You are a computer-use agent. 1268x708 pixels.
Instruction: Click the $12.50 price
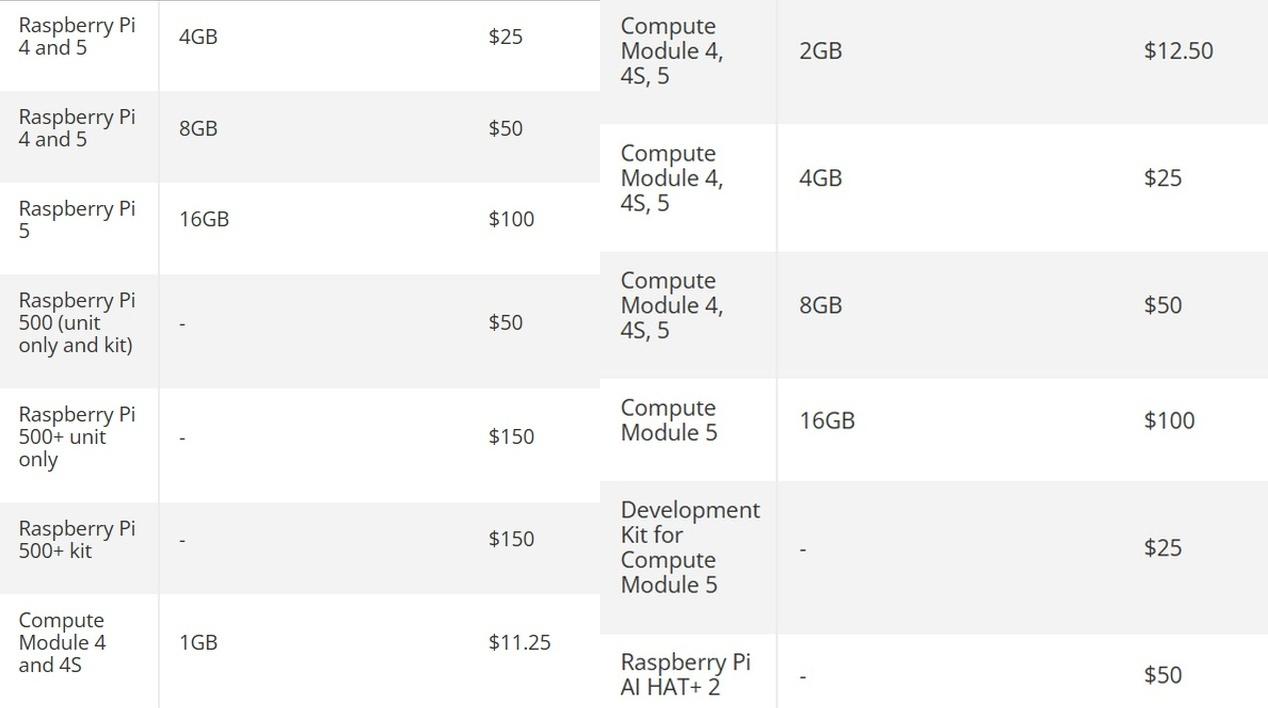pos(1178,51)
